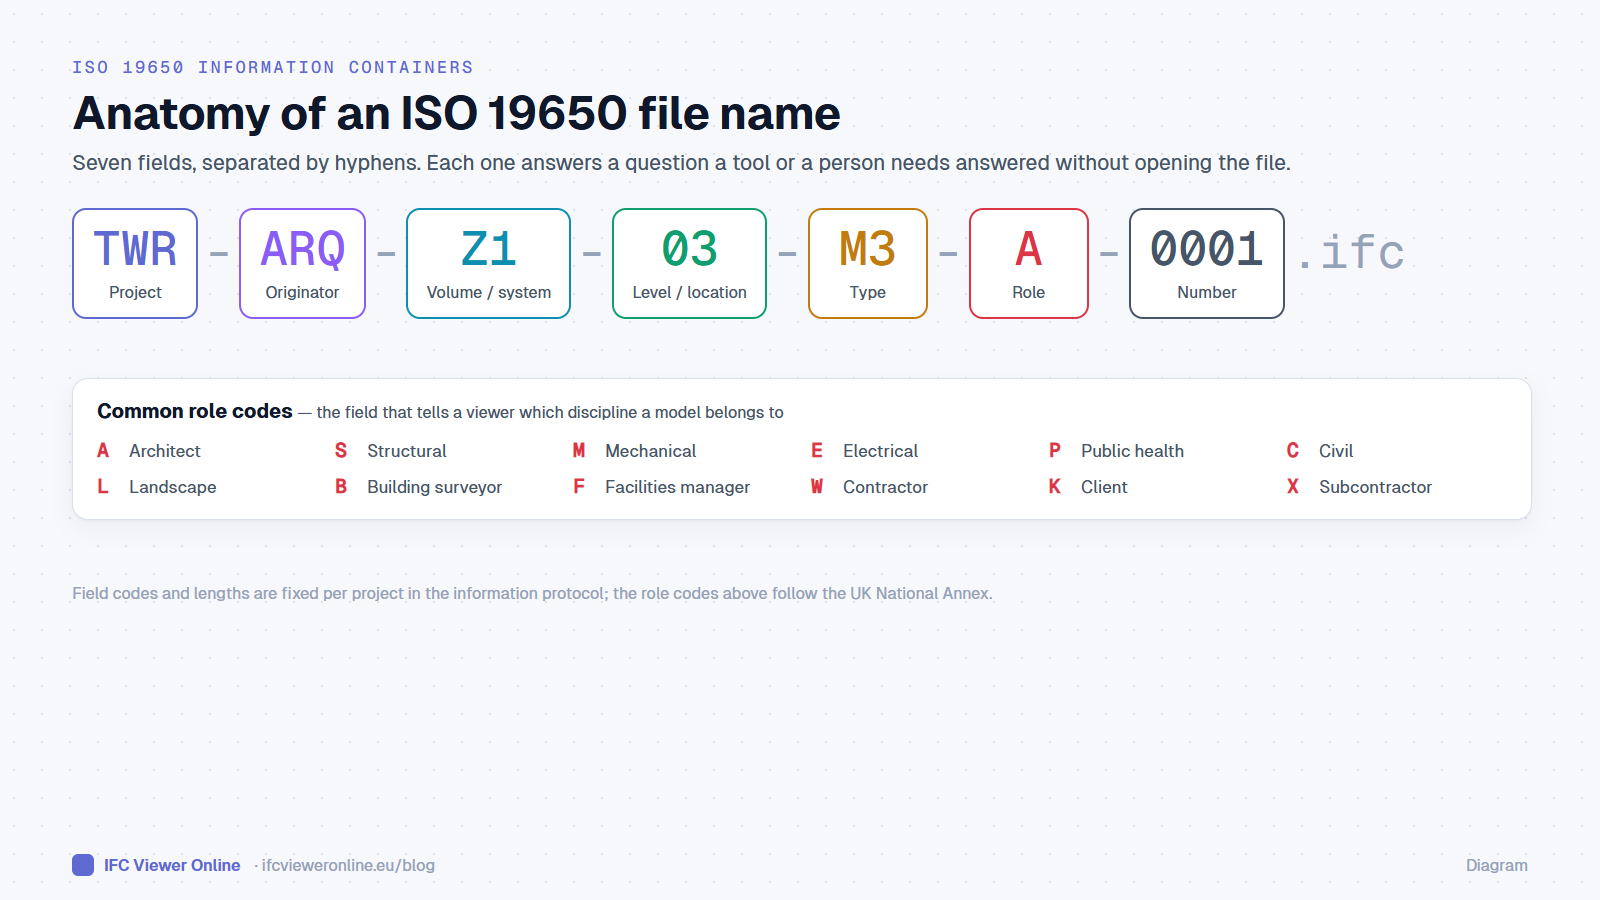Select the 'Client' role code entry

pos(1089,487)
